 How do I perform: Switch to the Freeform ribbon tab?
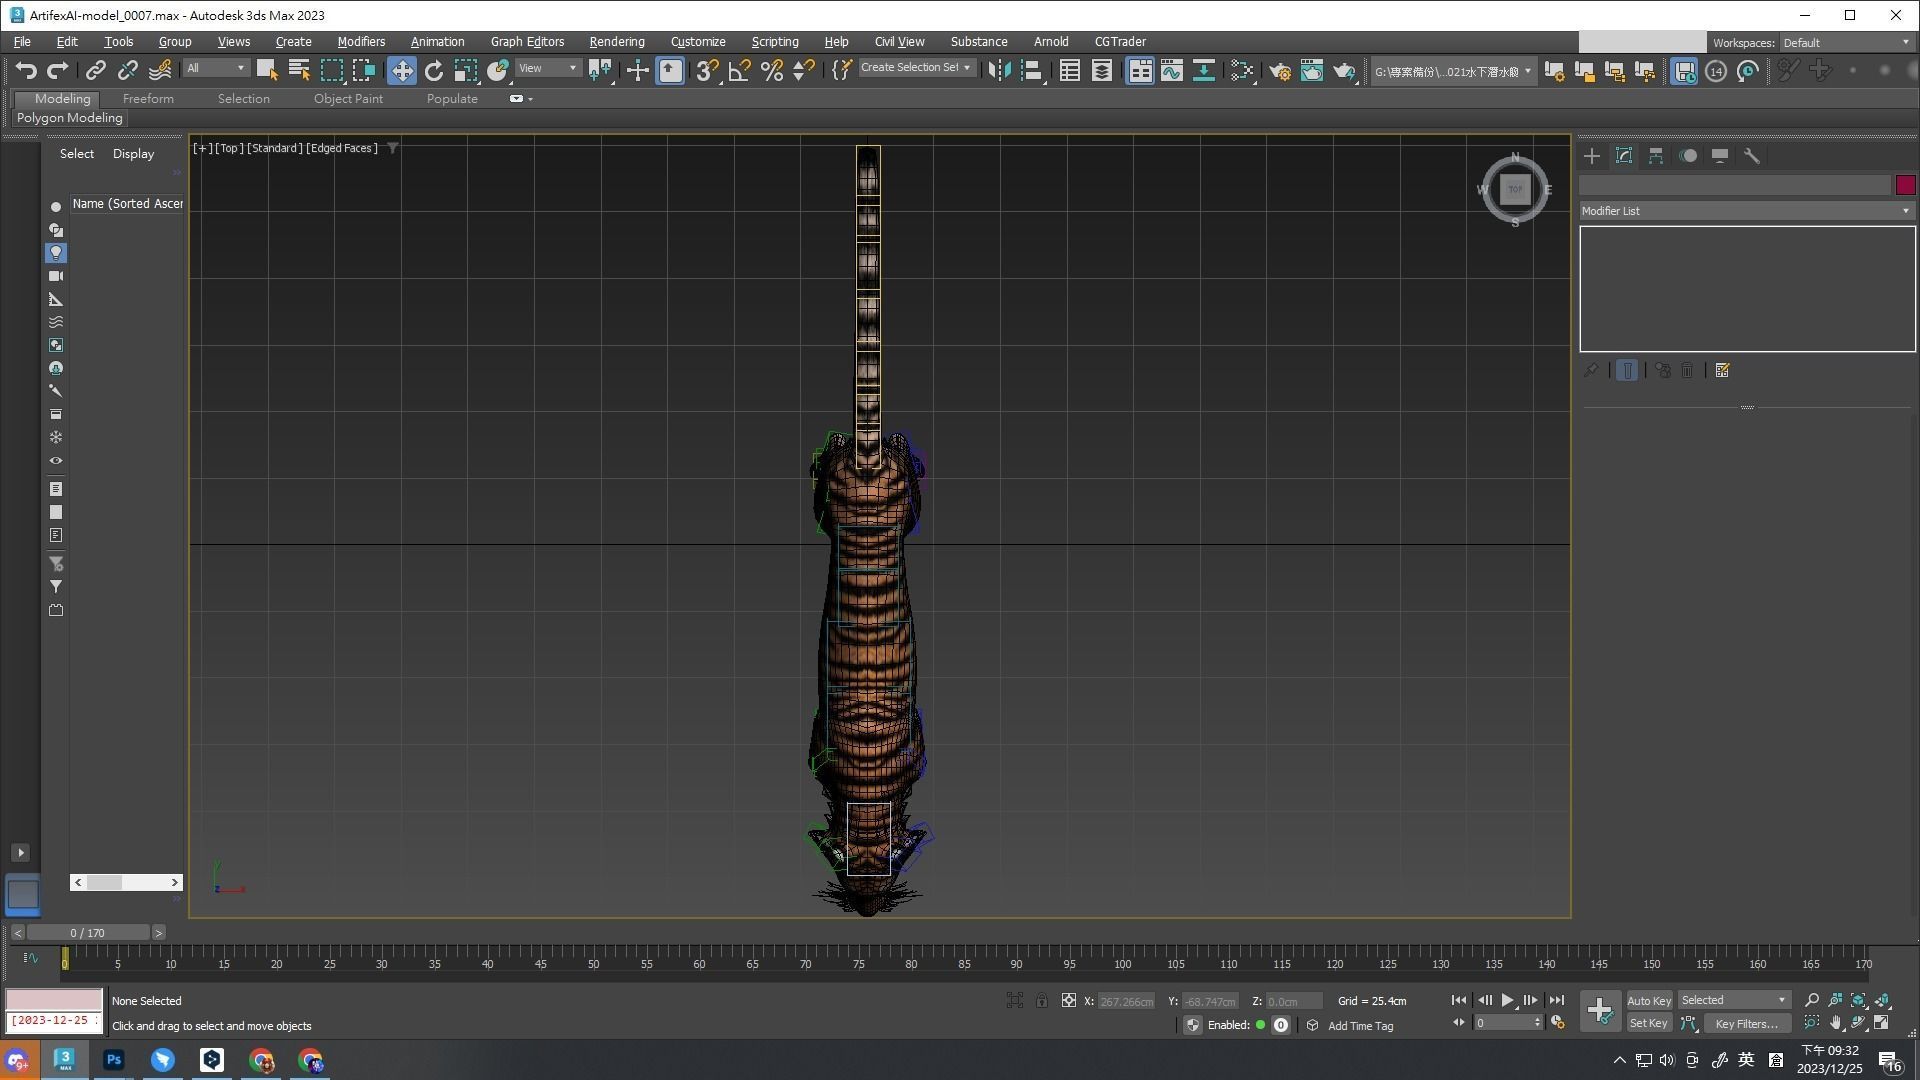[x=148, y=99]
